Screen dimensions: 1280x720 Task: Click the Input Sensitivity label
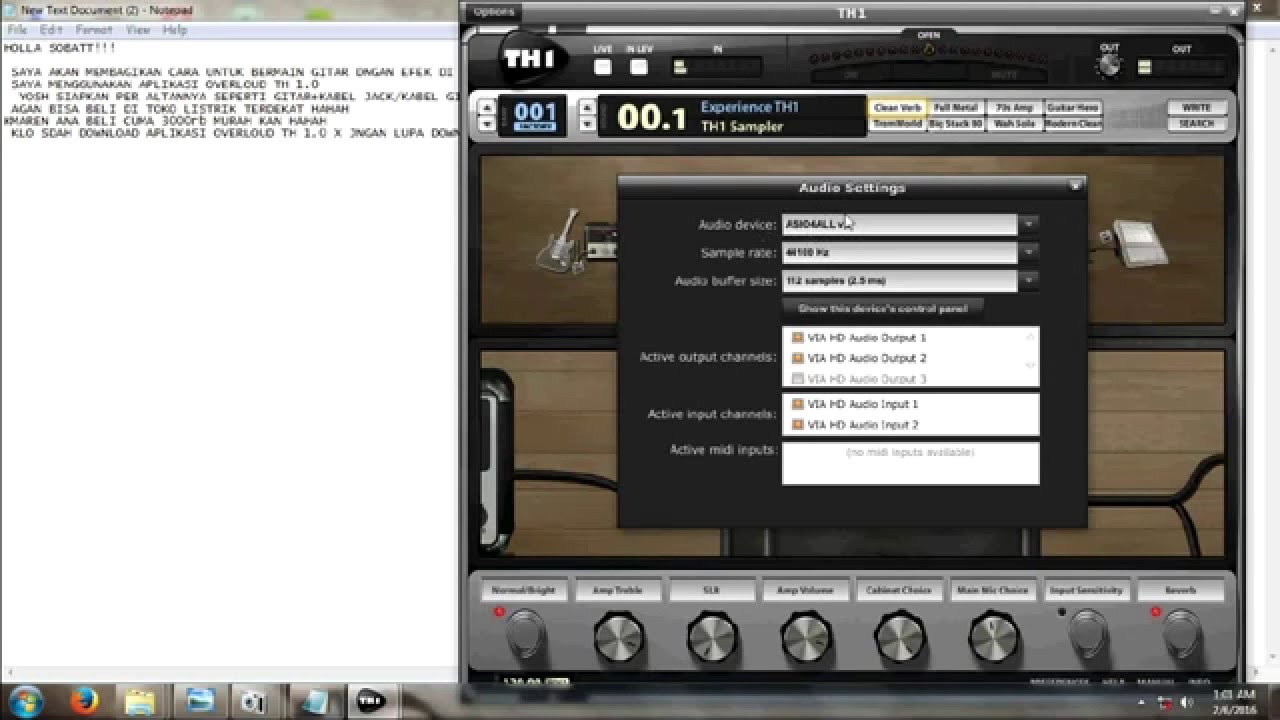coord(1087,590)
